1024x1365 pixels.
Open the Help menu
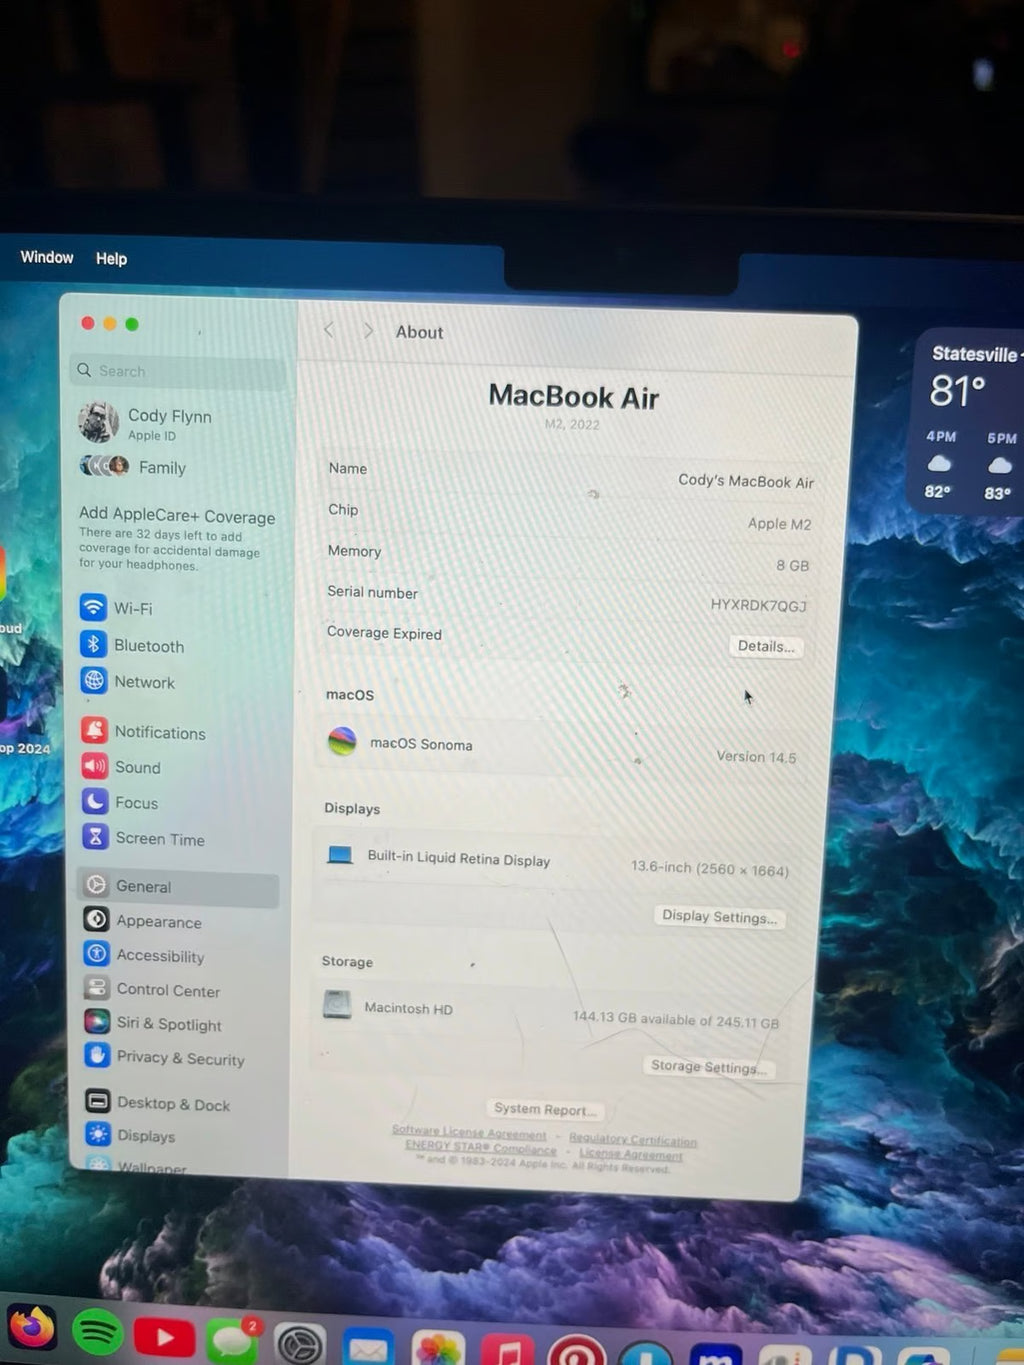[x=111, y=258]
